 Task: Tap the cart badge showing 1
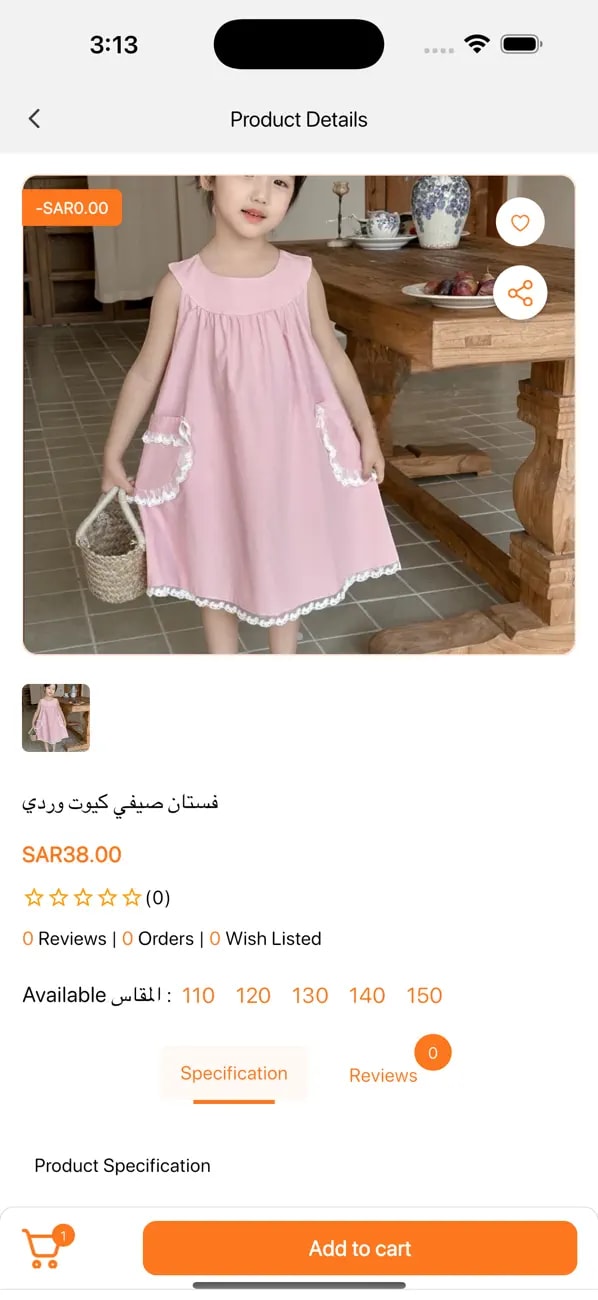(x=63, y=1236)
